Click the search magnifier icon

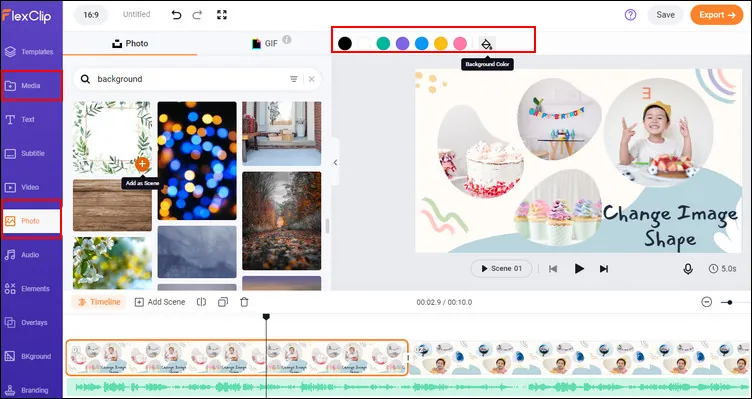pos(85,79)
